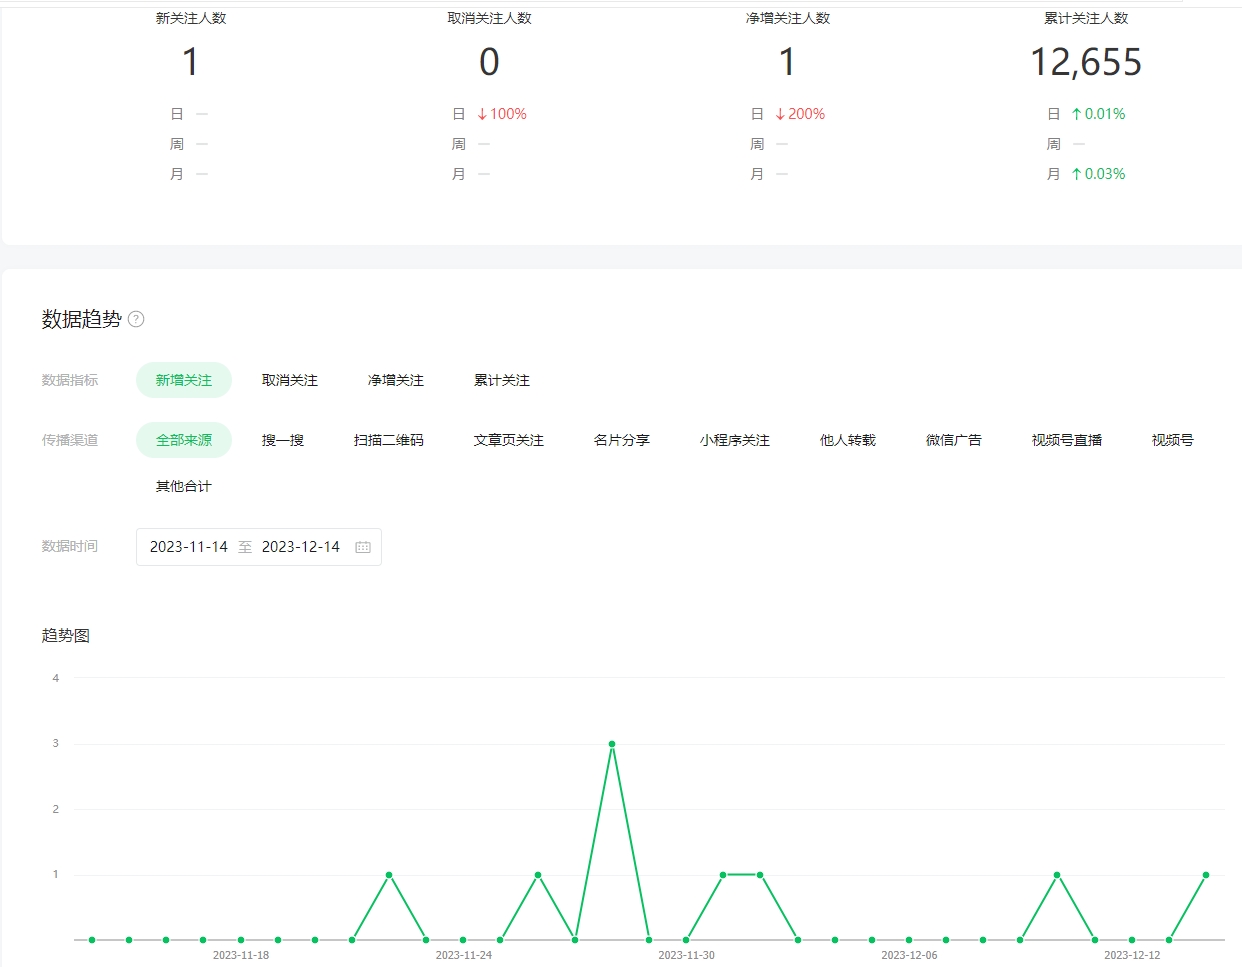The width and height of the screenshot is (1242, 967).
Task: Choose 视频号 channel
Action: (x=1173, y=440)
